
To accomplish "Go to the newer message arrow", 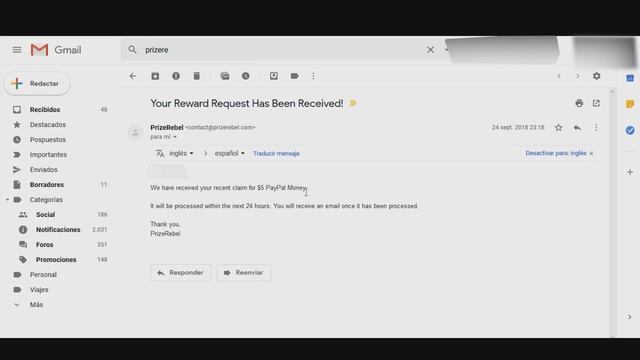I will pyautogui.click(x=559, y=76).
